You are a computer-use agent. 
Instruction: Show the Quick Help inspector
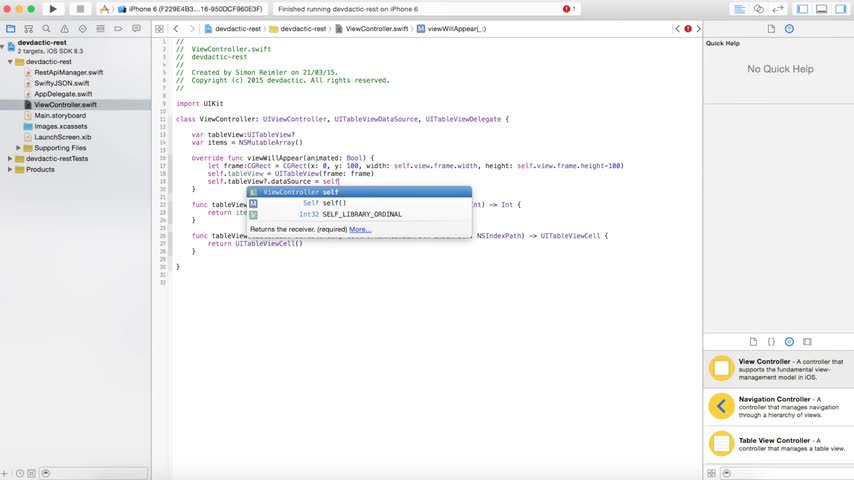click(789, 29)
